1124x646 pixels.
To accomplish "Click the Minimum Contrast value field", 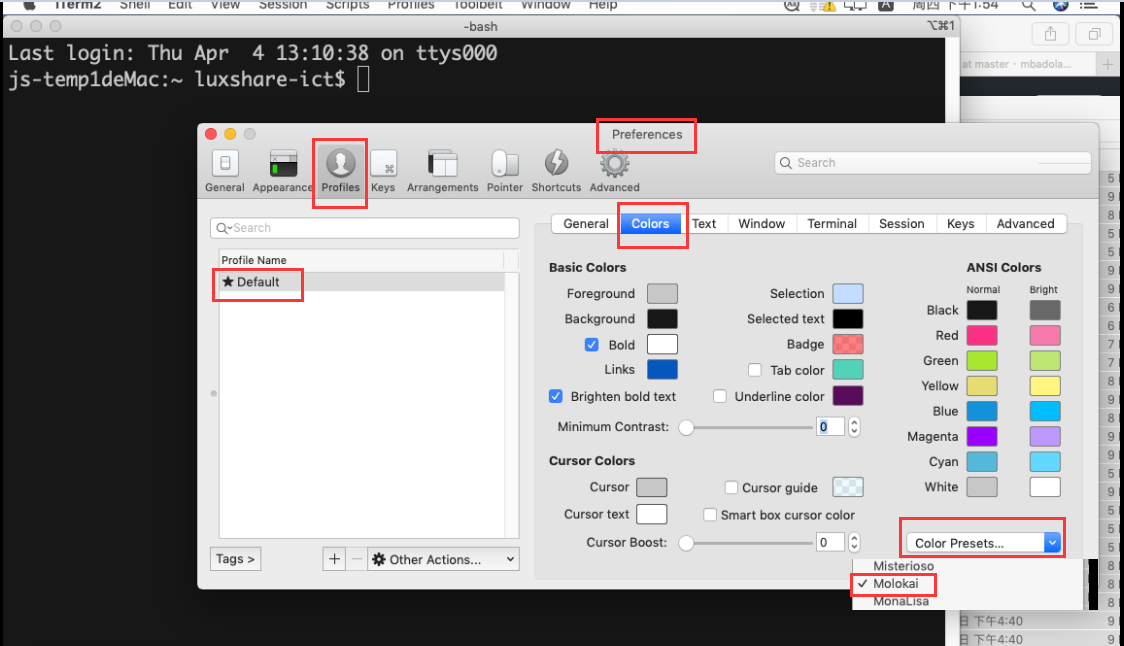I will (x=831, y=427).
